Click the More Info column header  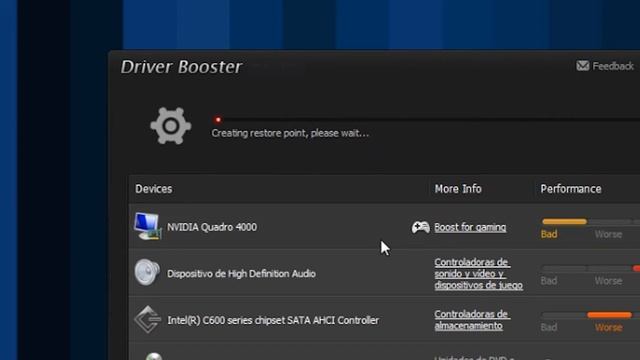coord(458,189)
